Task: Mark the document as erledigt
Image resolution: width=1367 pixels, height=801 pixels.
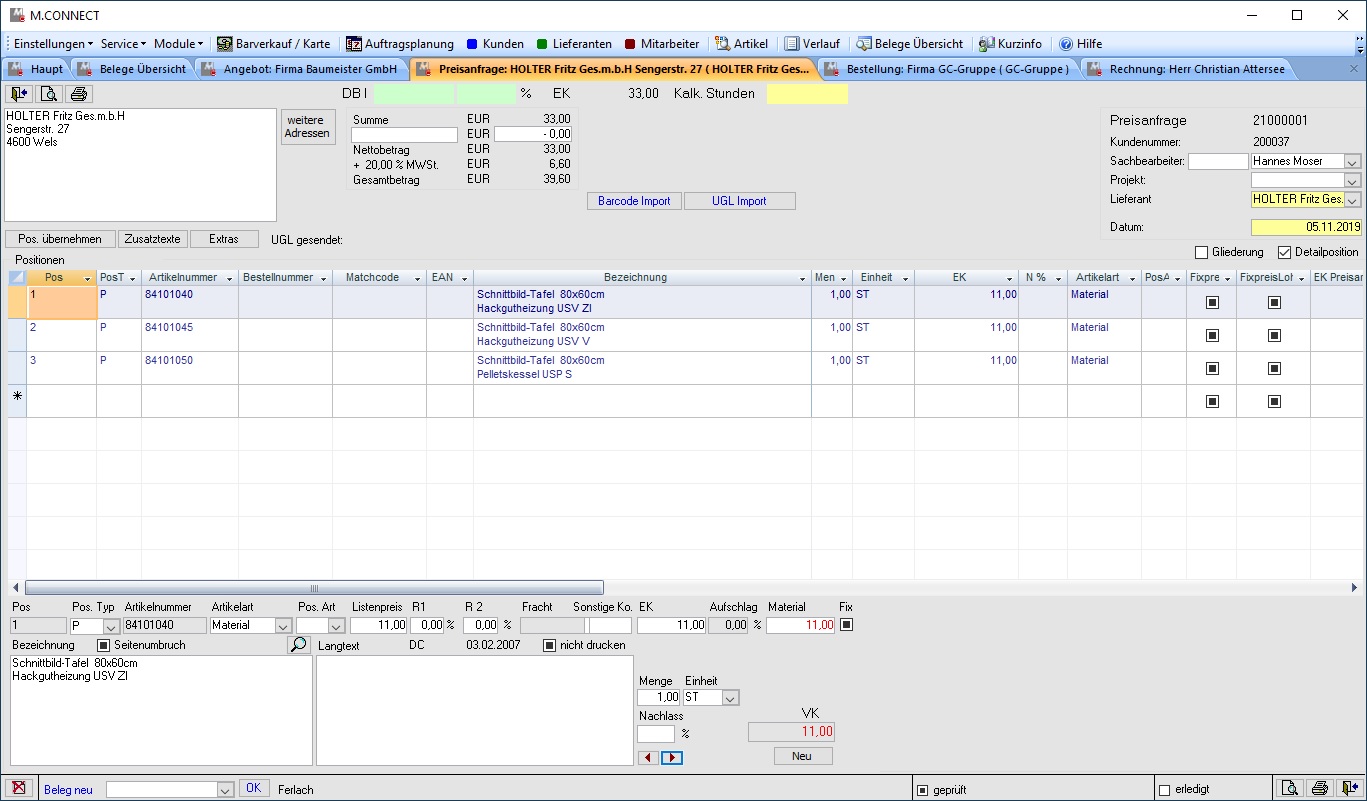Action: point(1164,790)
